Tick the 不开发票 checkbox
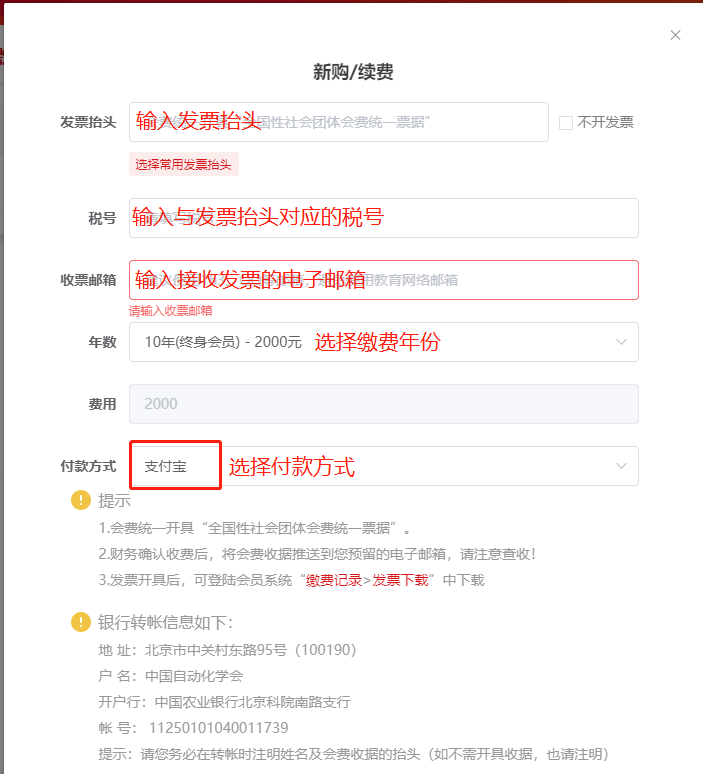 566,122
